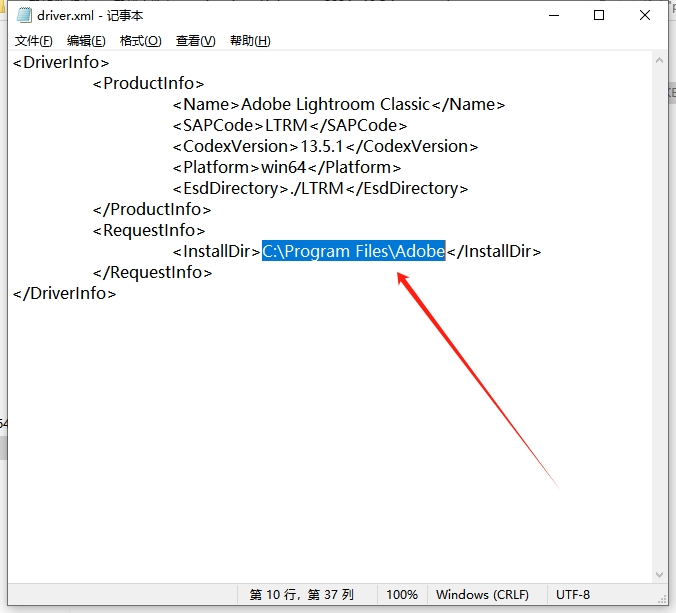Click the scrollbar down arrow
The image size is (676, 613).
pyautogui.click(x=659, y=575)
